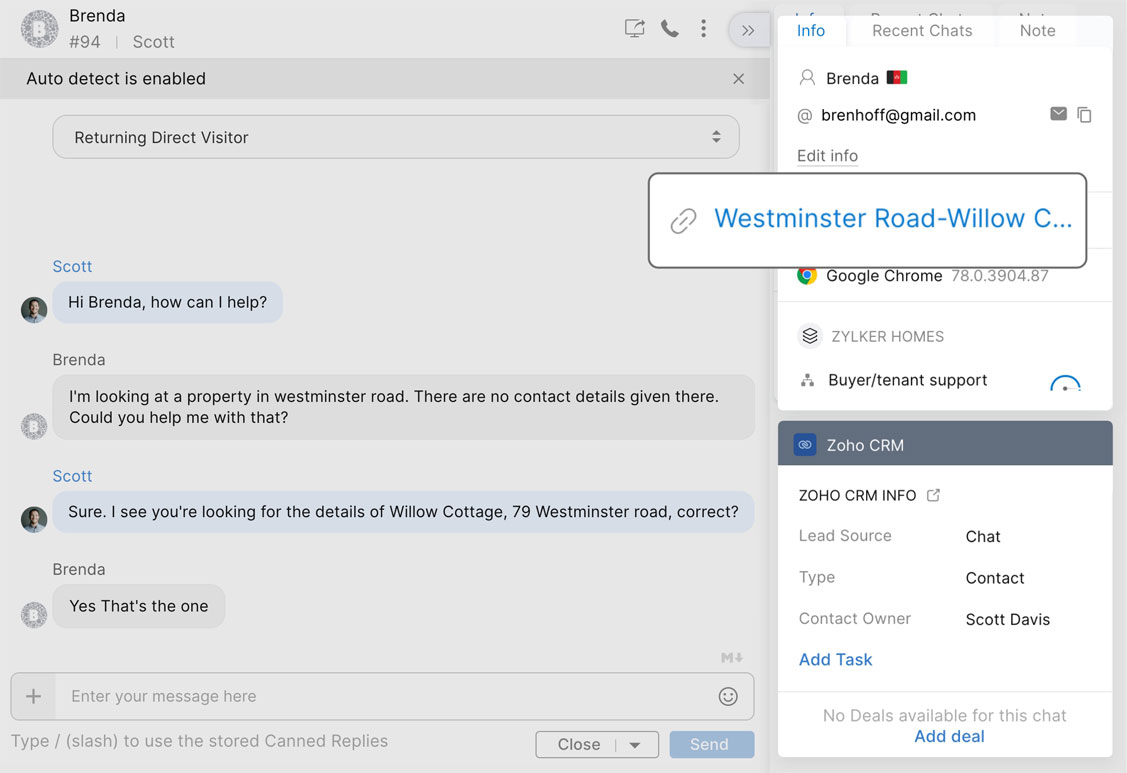Screen dimensions: 1127x773
Task: Select the Info tab
Action: [811, 31]
